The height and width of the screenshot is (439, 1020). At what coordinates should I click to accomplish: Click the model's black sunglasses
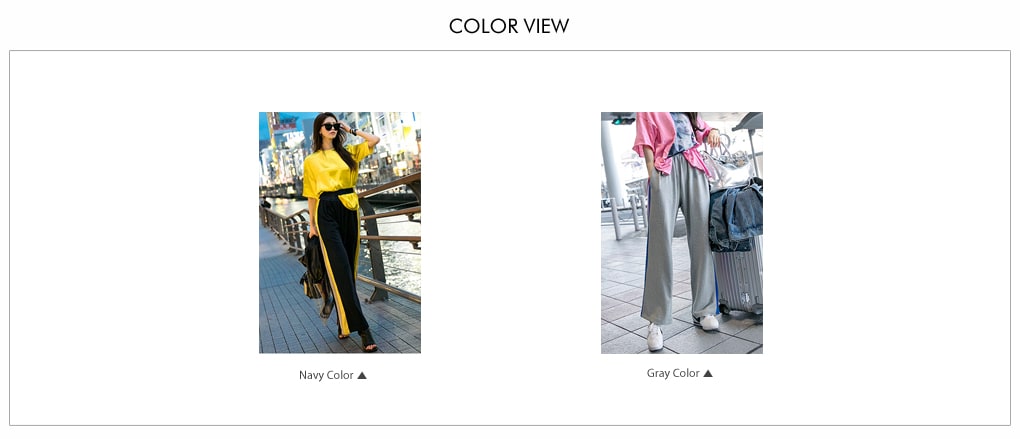pos(331,126)
